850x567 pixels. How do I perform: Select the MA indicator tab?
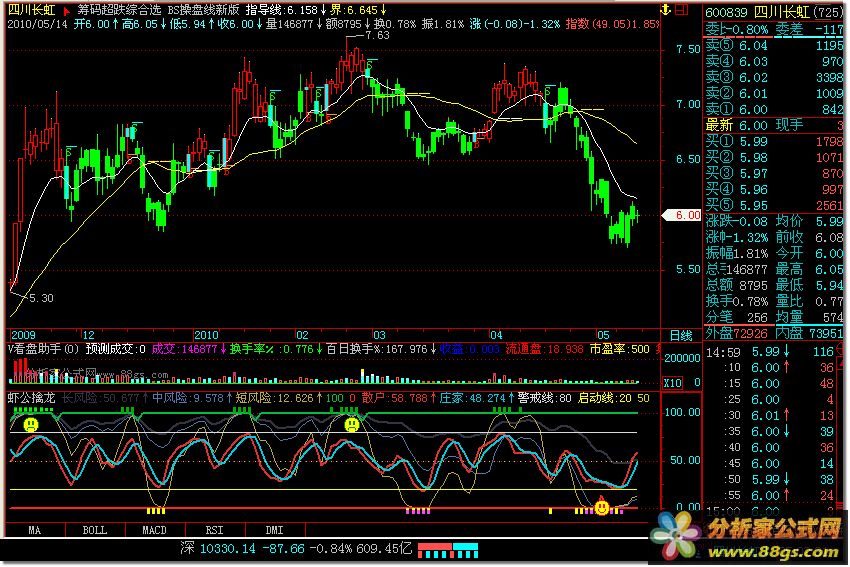(35, 528)
